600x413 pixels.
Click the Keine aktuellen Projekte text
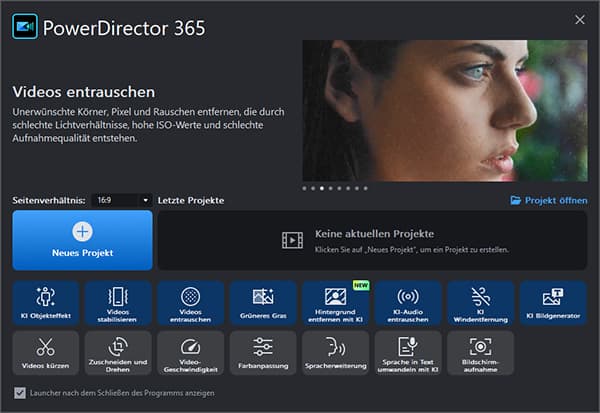[374, 233]
